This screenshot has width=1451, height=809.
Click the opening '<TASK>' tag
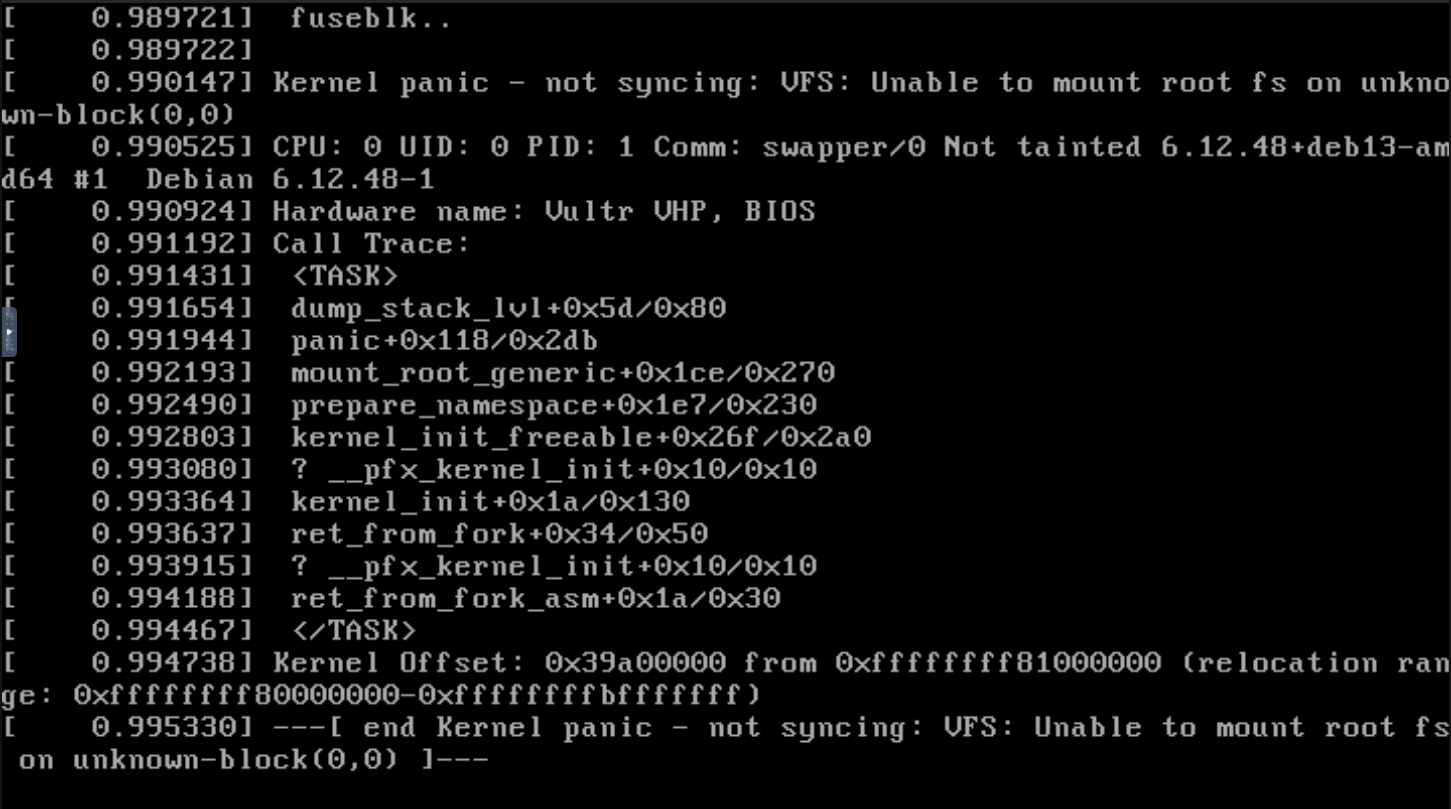[x=344, y=275]
